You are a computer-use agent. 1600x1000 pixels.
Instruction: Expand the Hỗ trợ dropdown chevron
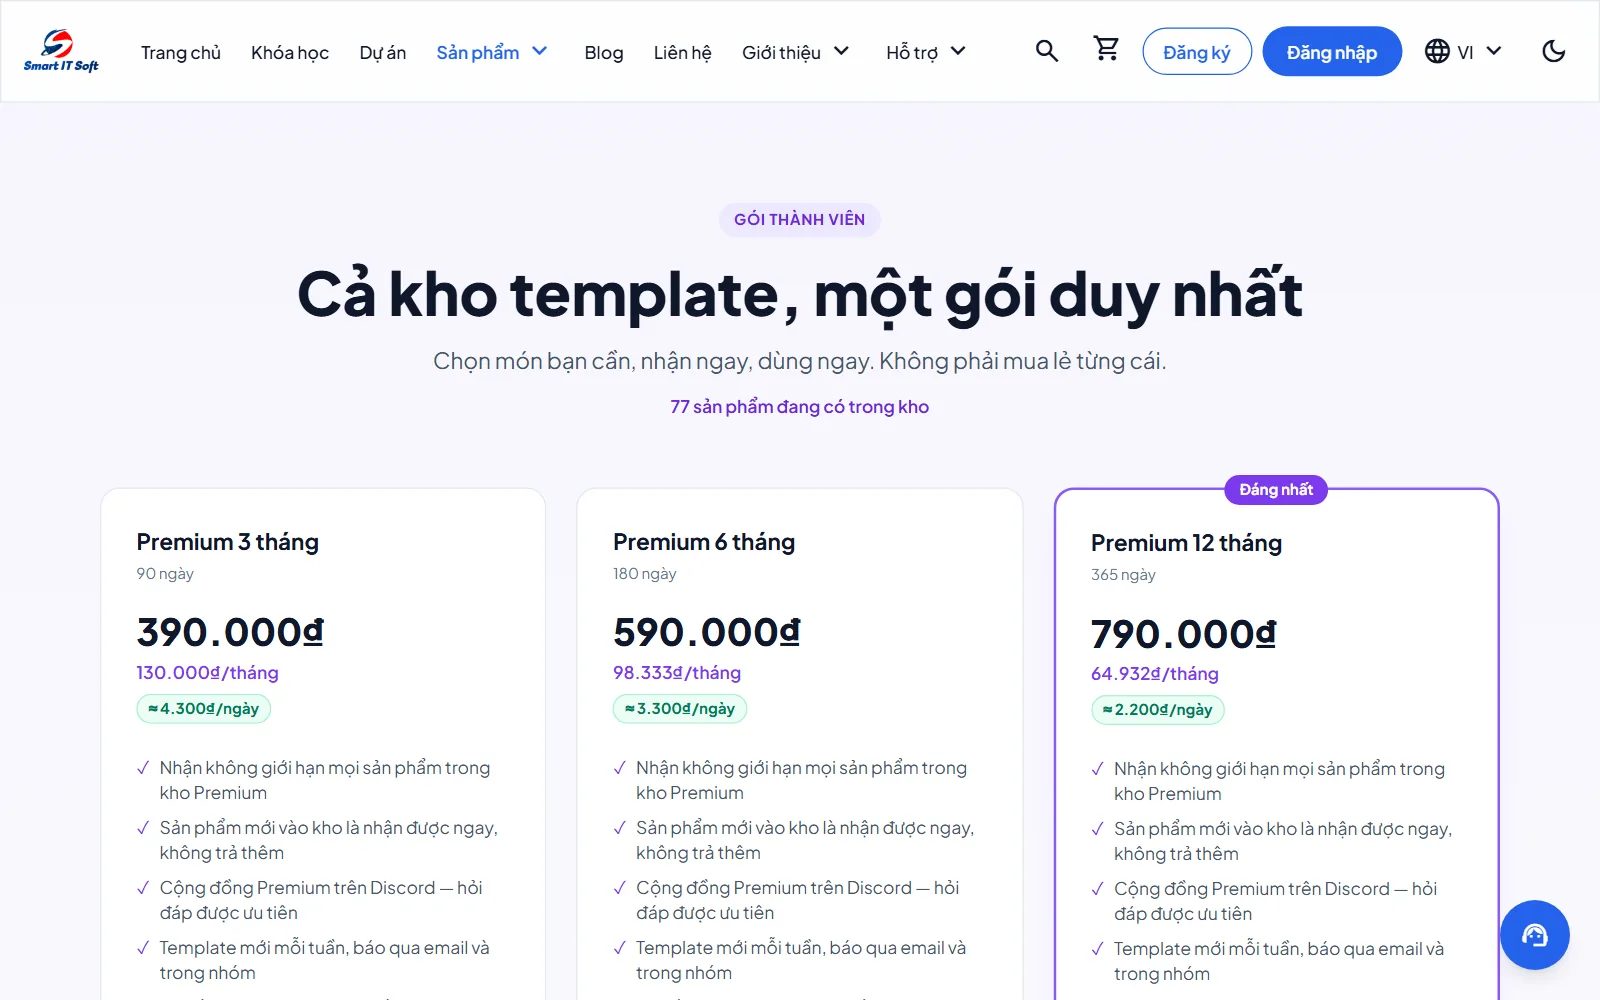tap(958, 51)
